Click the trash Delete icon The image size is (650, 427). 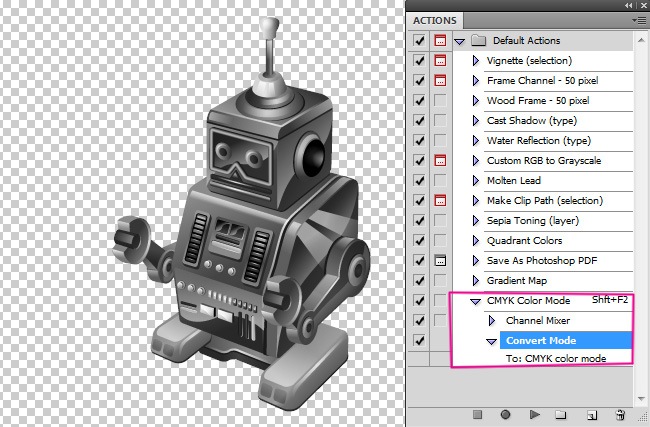620,413
